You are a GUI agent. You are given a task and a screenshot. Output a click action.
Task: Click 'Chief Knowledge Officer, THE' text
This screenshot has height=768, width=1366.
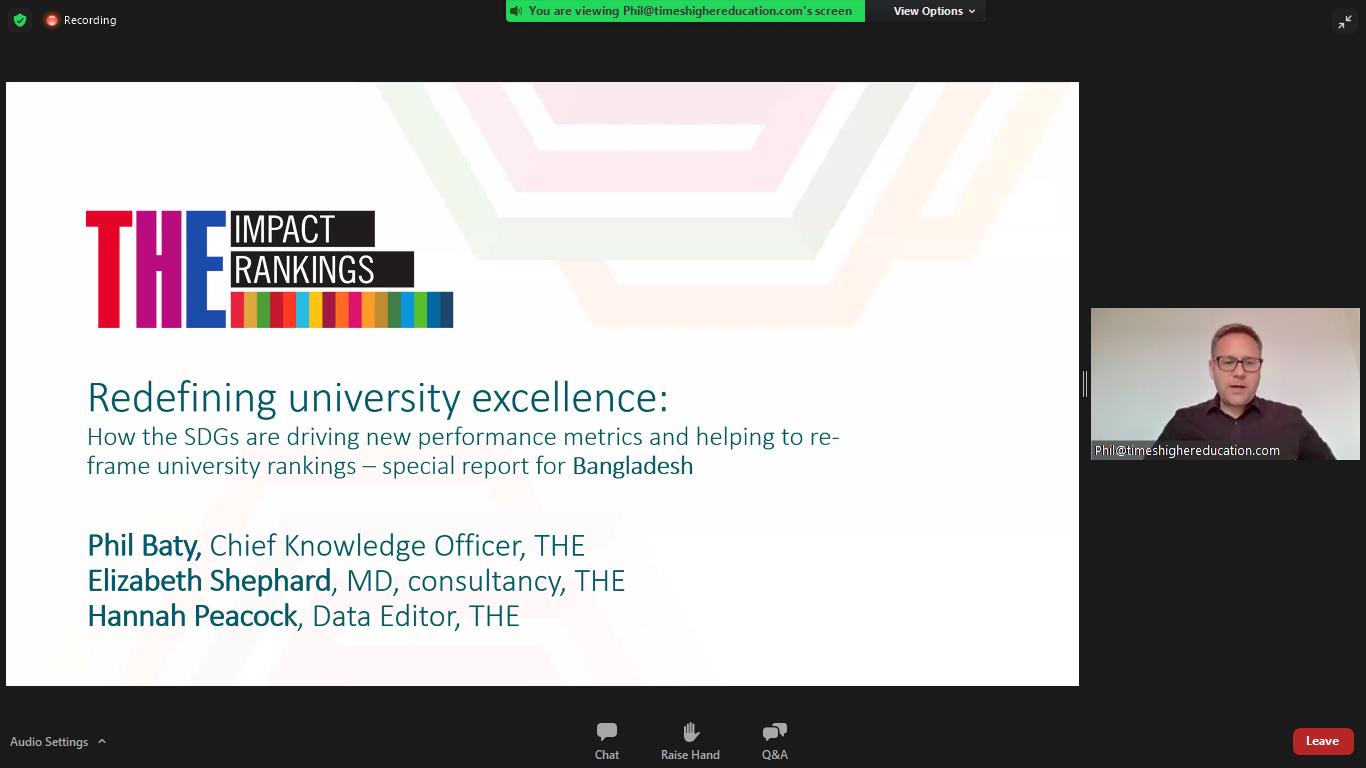click(x=397, y=545)
